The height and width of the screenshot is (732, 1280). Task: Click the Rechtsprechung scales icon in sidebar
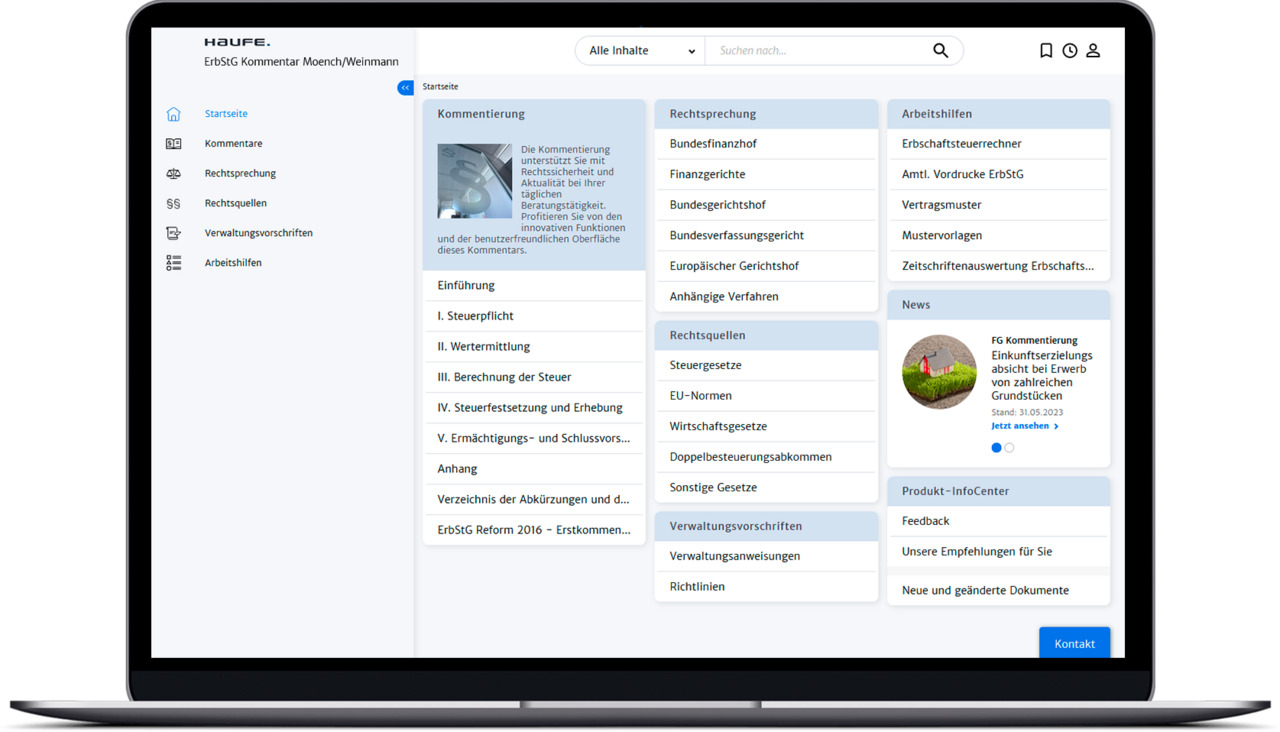pyautogui.click(x=174, y=173)
